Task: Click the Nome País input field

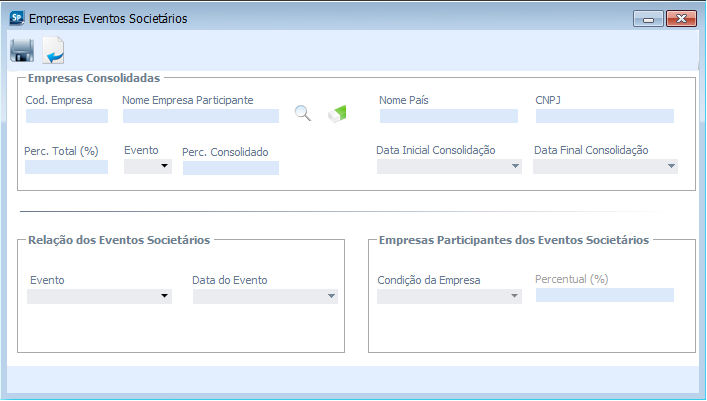Action: (x=448, y=116)
